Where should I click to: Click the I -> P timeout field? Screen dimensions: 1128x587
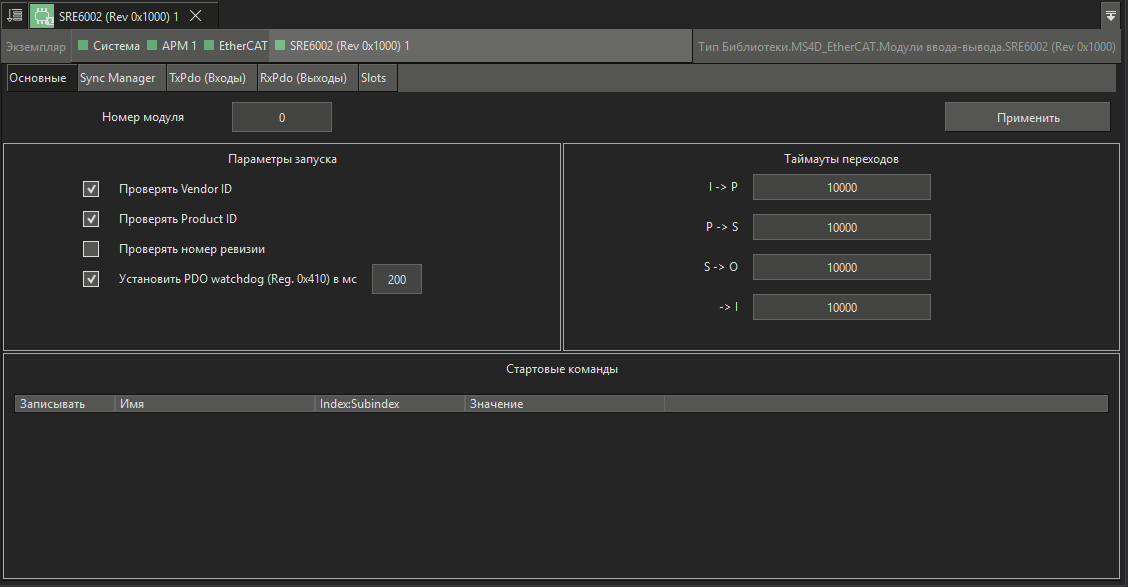(x=842, y=187)
